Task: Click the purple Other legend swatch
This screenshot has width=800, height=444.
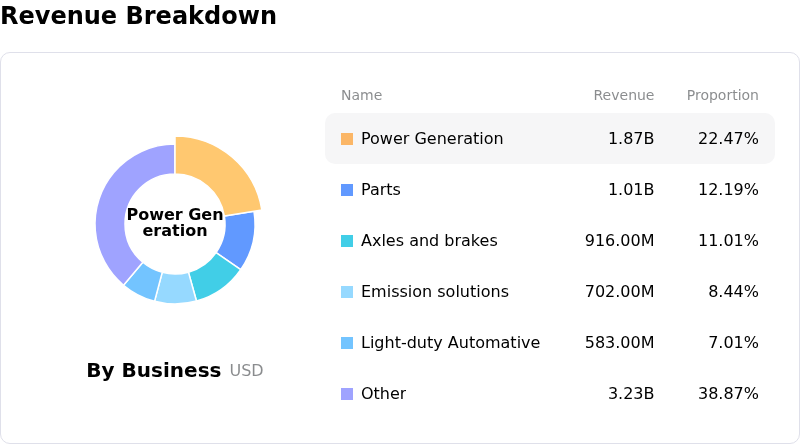Action: pyautogui.click(x=347, y=394)
